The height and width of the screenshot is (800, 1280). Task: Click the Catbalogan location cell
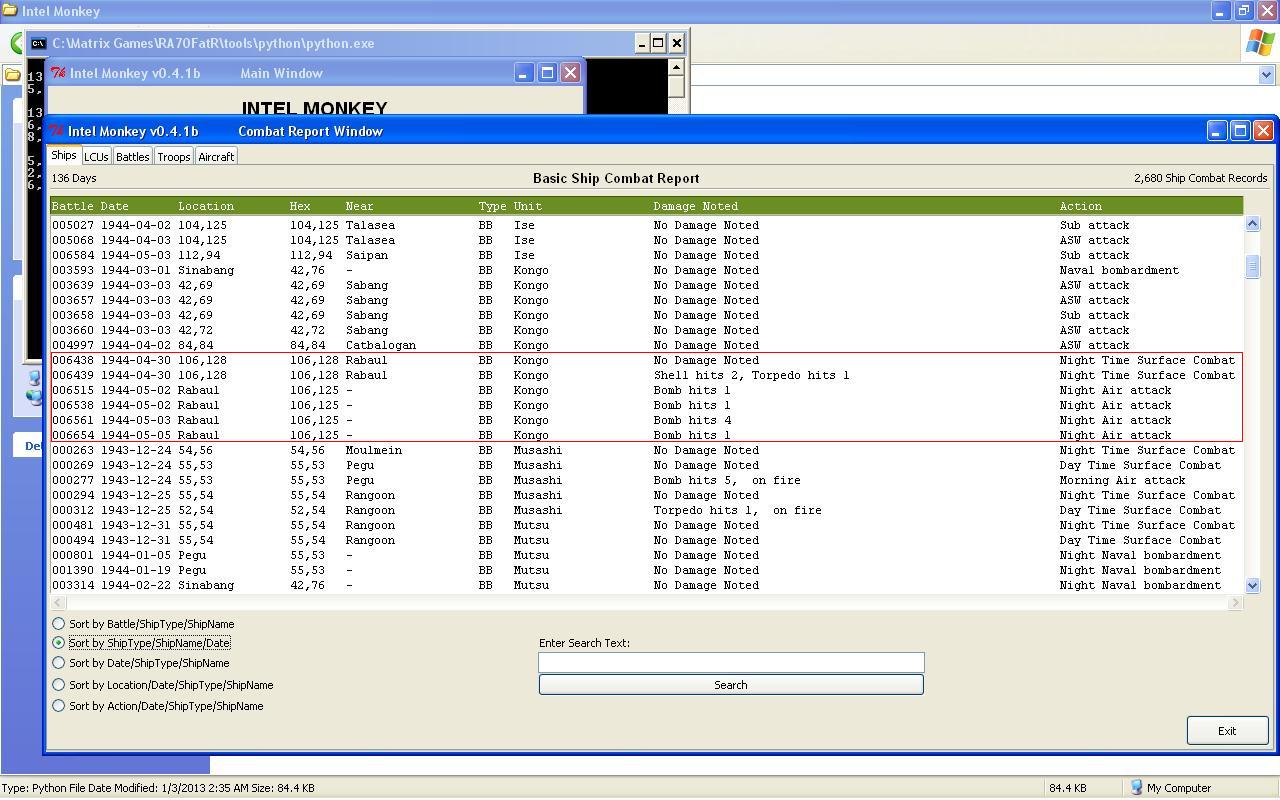point(381,345)
